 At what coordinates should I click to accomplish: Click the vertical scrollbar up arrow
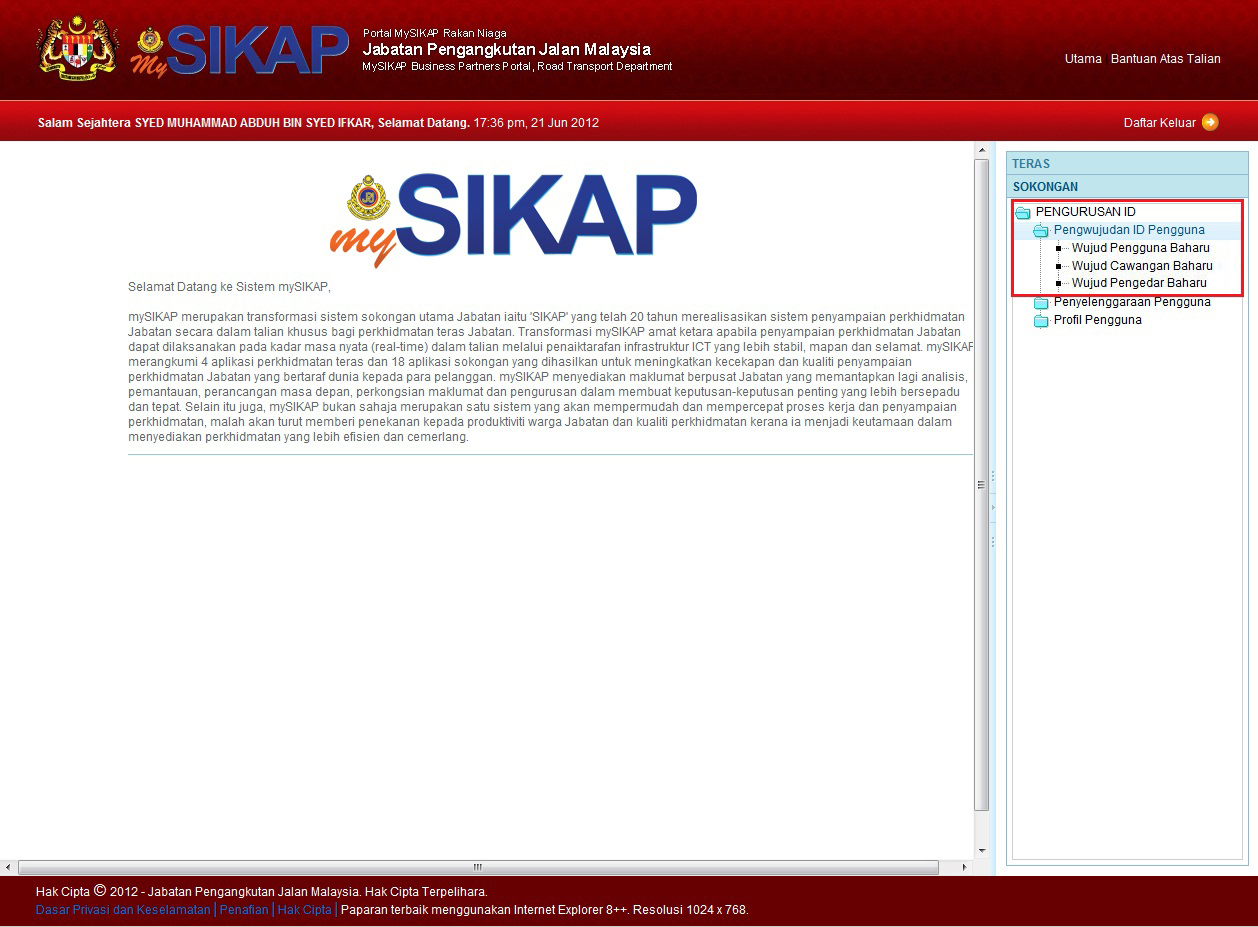[982, 150]
